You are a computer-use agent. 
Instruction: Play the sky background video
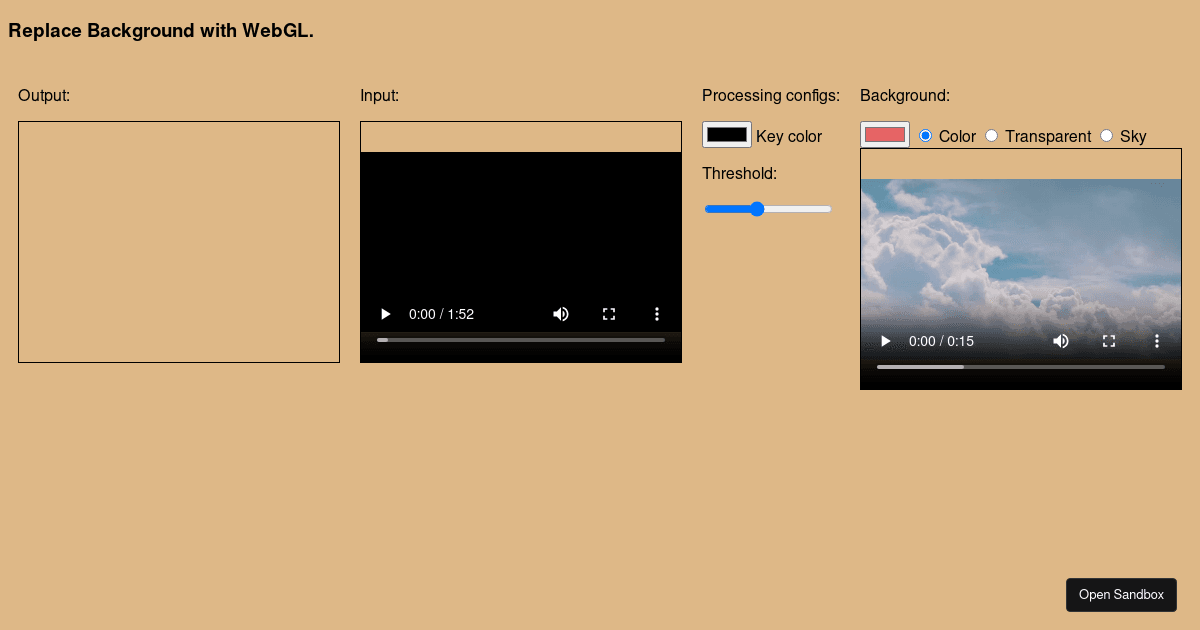click(885, 341)
